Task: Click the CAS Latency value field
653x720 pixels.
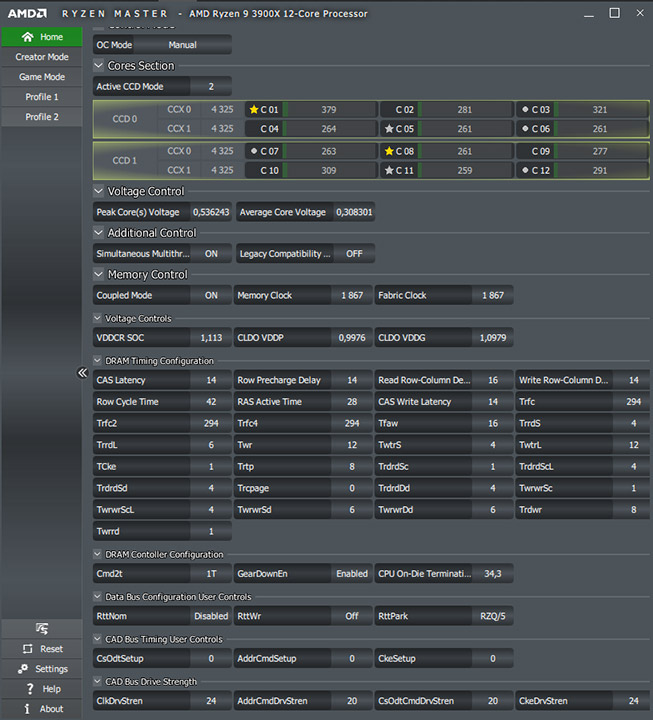Action: (x=211, y=380)
